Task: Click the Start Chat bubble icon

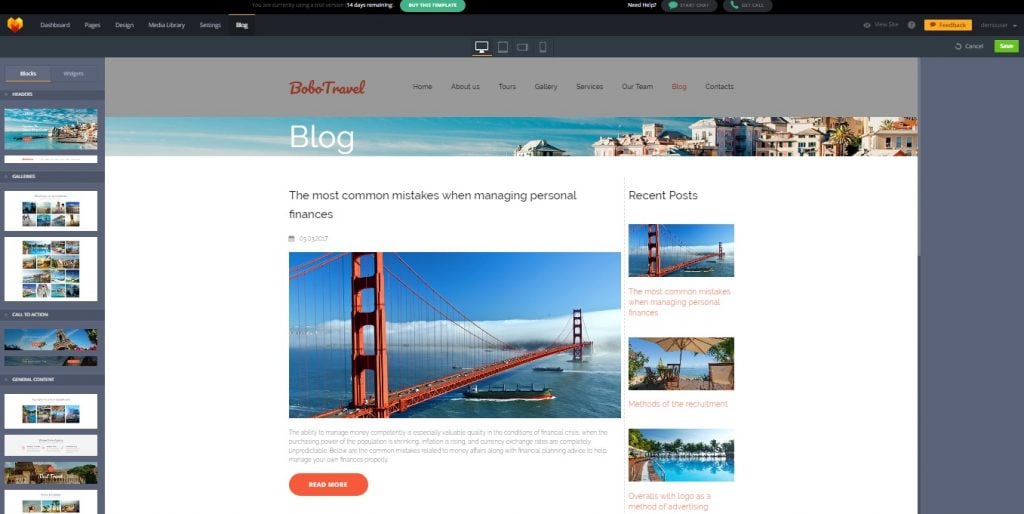Action: click(673, 5)
